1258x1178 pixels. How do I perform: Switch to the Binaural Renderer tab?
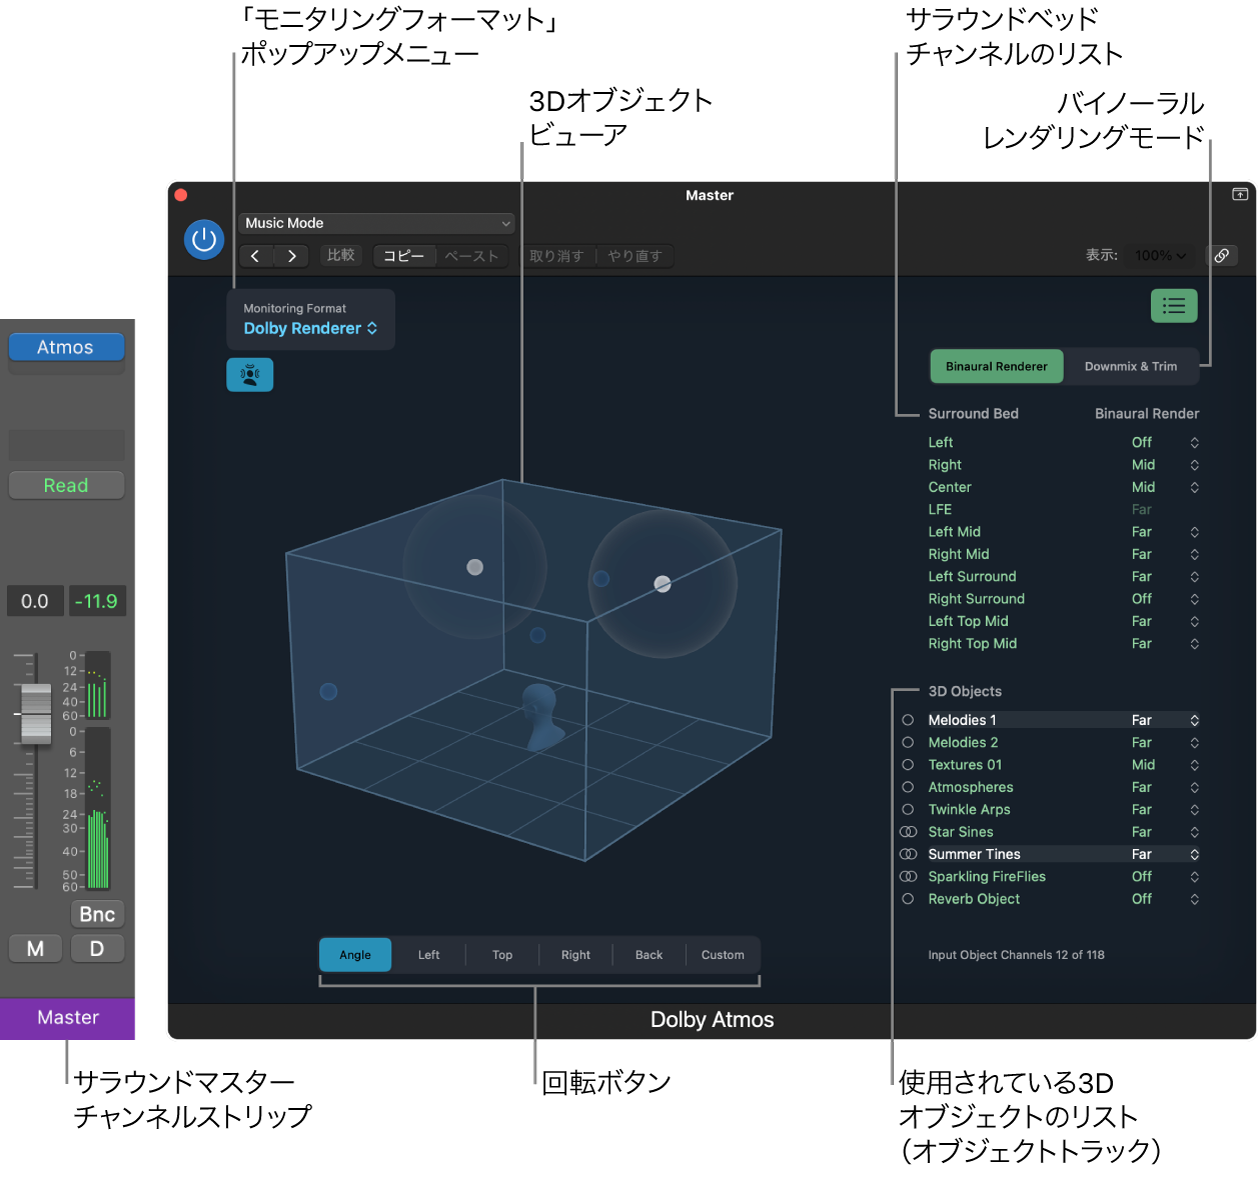[997, 366]
